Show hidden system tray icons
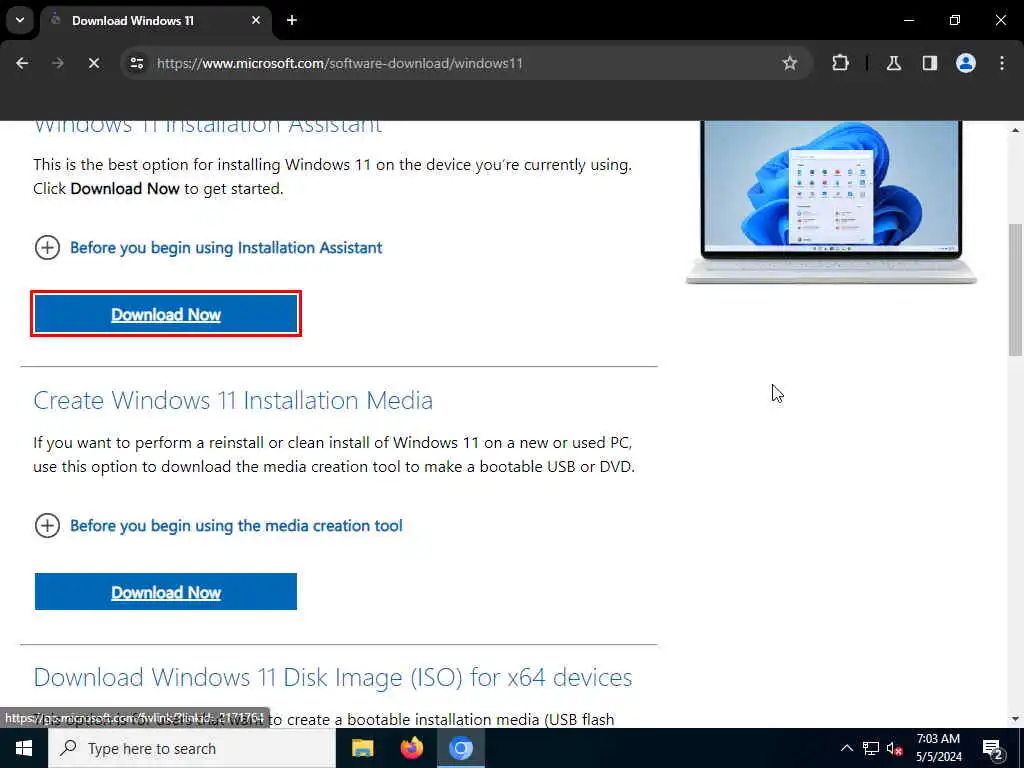This screenshot has width=1024, height=768. (x=846, y=748)
